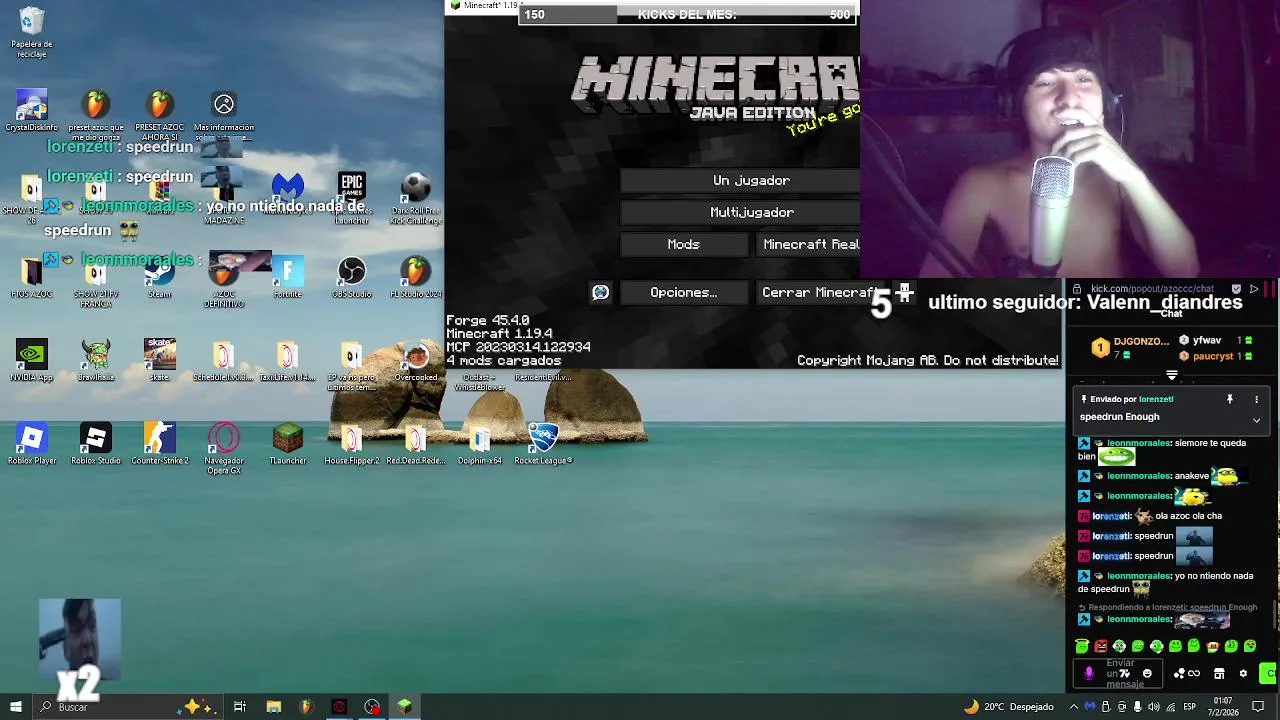Open File Explorer from the taskbar
Screen dimensions: 1280x720
273,707
